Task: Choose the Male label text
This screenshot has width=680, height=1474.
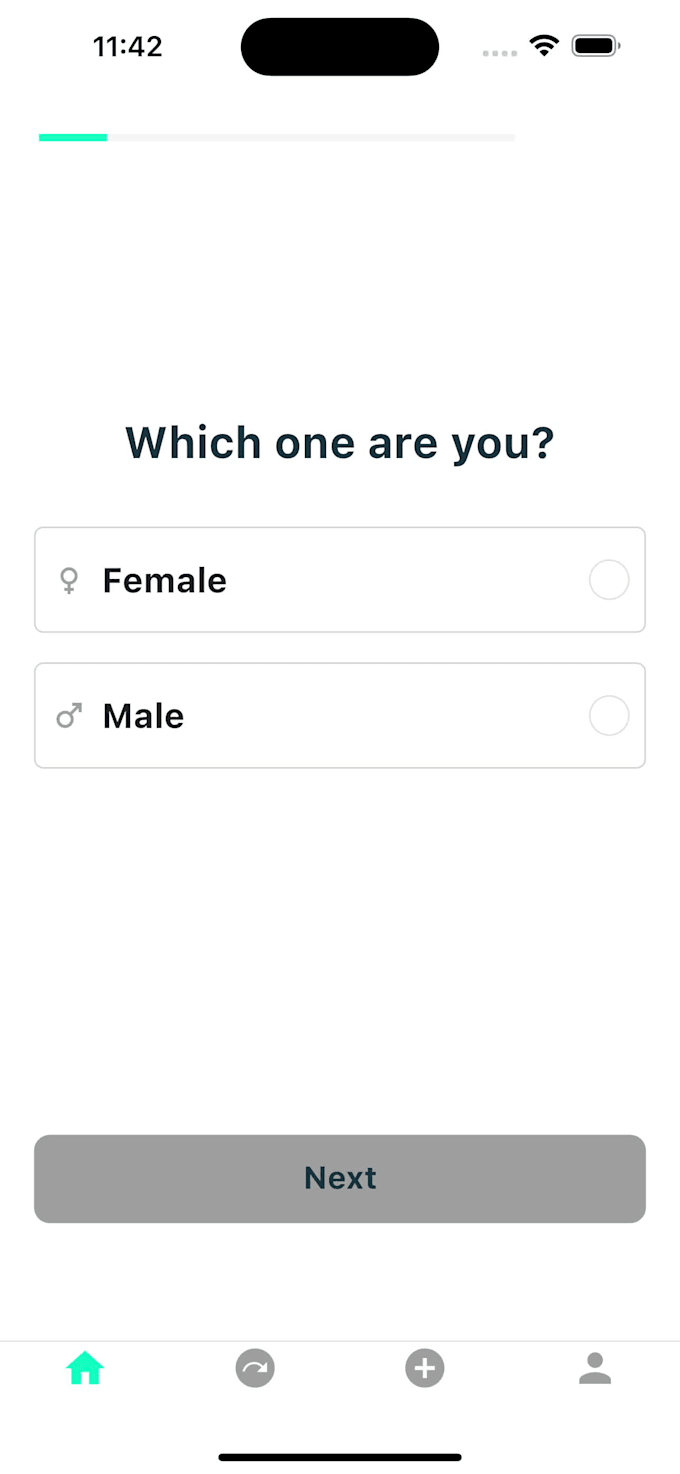Action: pos(144,716)
